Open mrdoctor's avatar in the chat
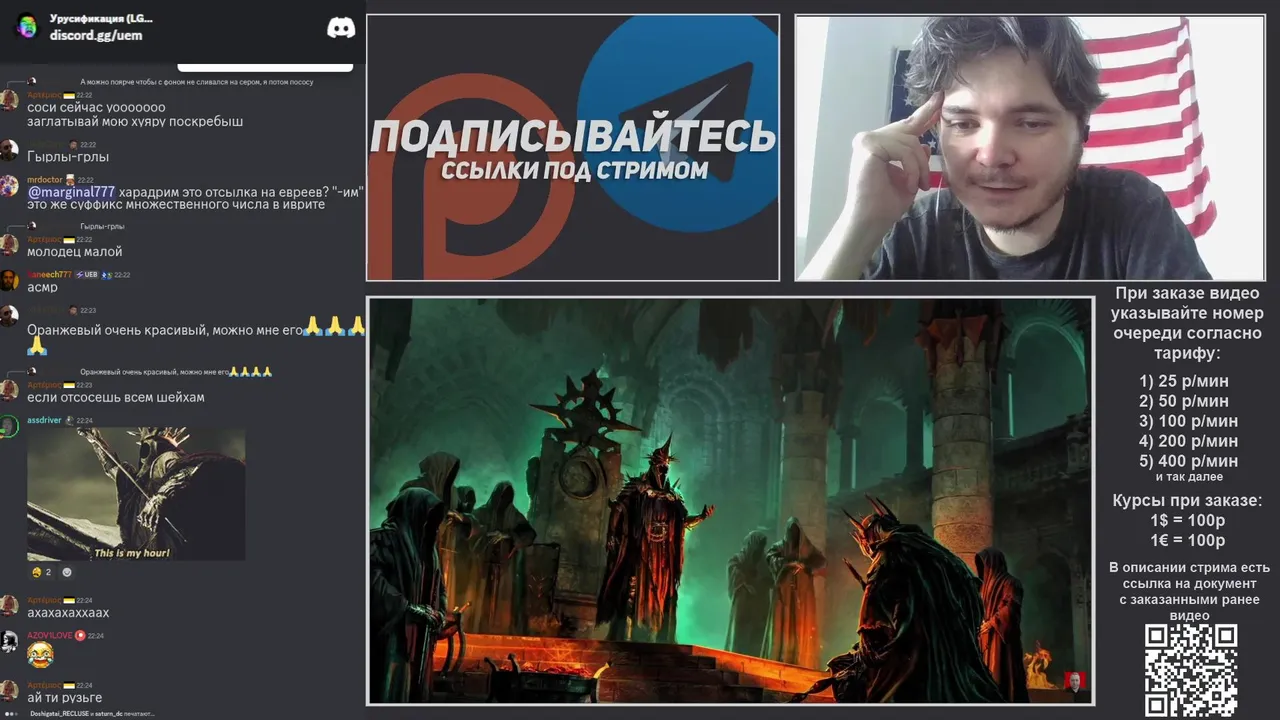Viewport: 1280px width, 720px height. pyautogui.click(x=9, y=187)
